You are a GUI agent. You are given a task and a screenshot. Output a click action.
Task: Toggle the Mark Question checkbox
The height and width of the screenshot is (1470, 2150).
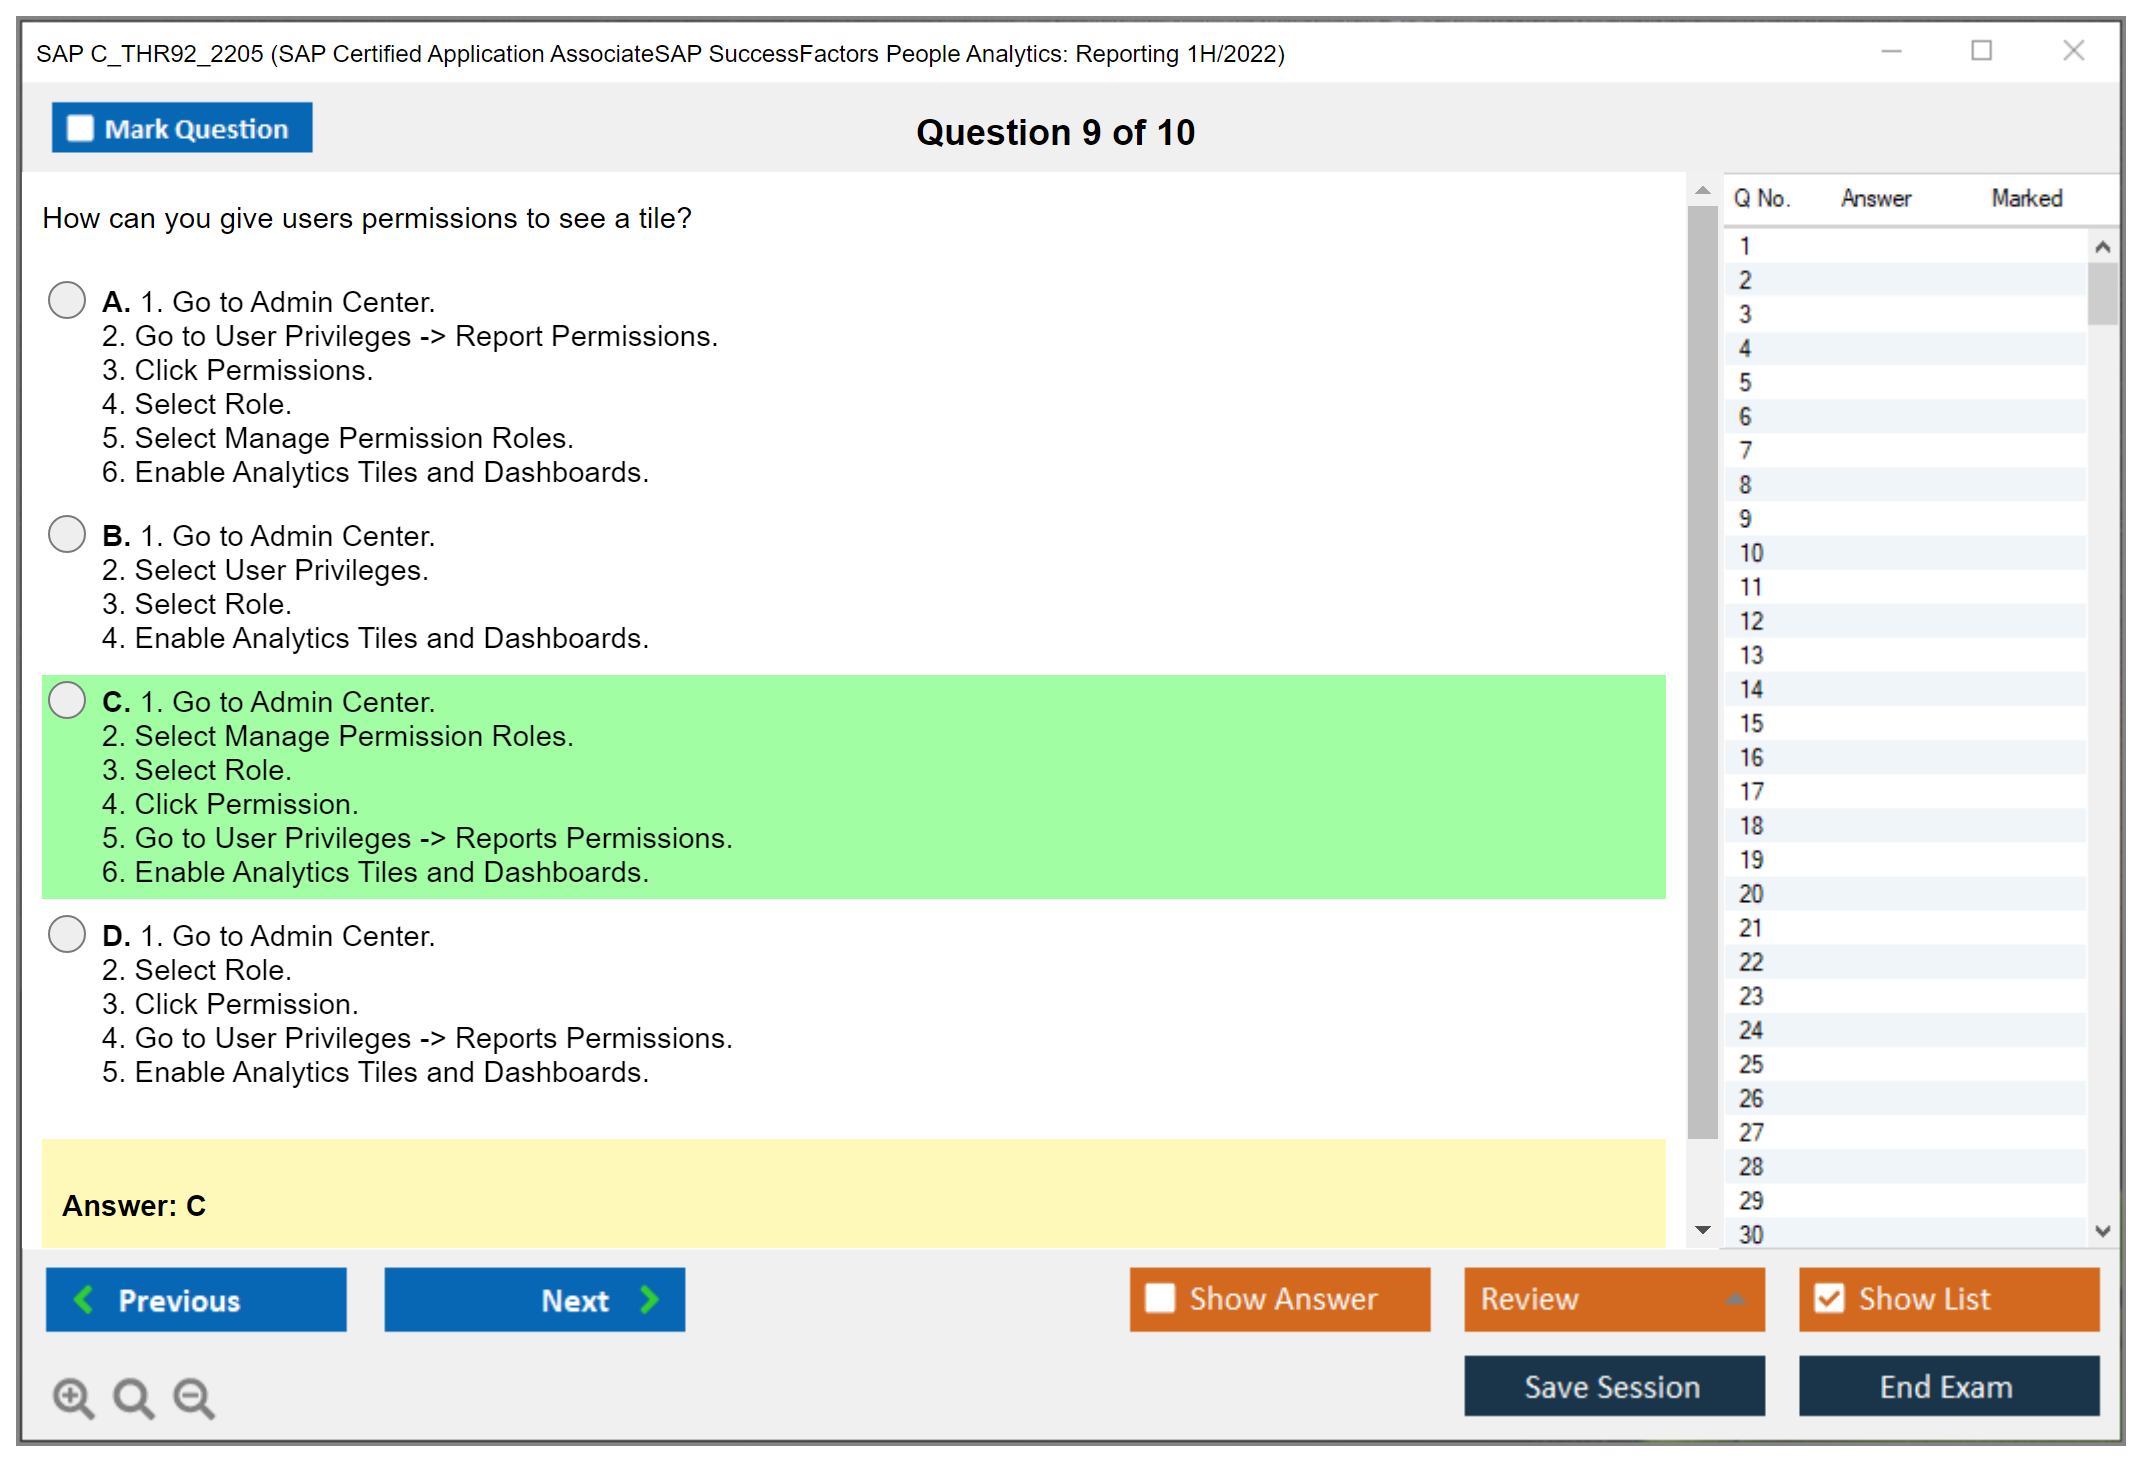(x=80, y=128)
